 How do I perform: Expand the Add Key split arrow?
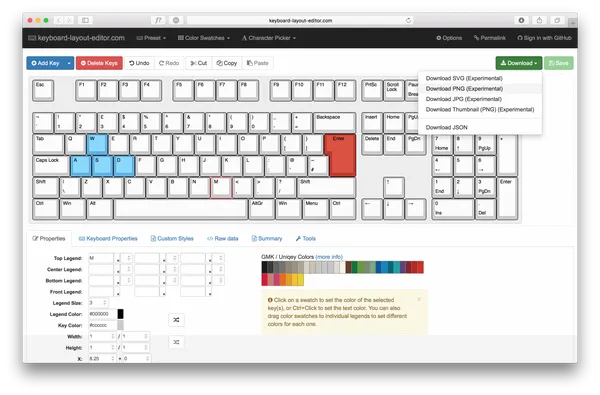[x=69, y=63]
